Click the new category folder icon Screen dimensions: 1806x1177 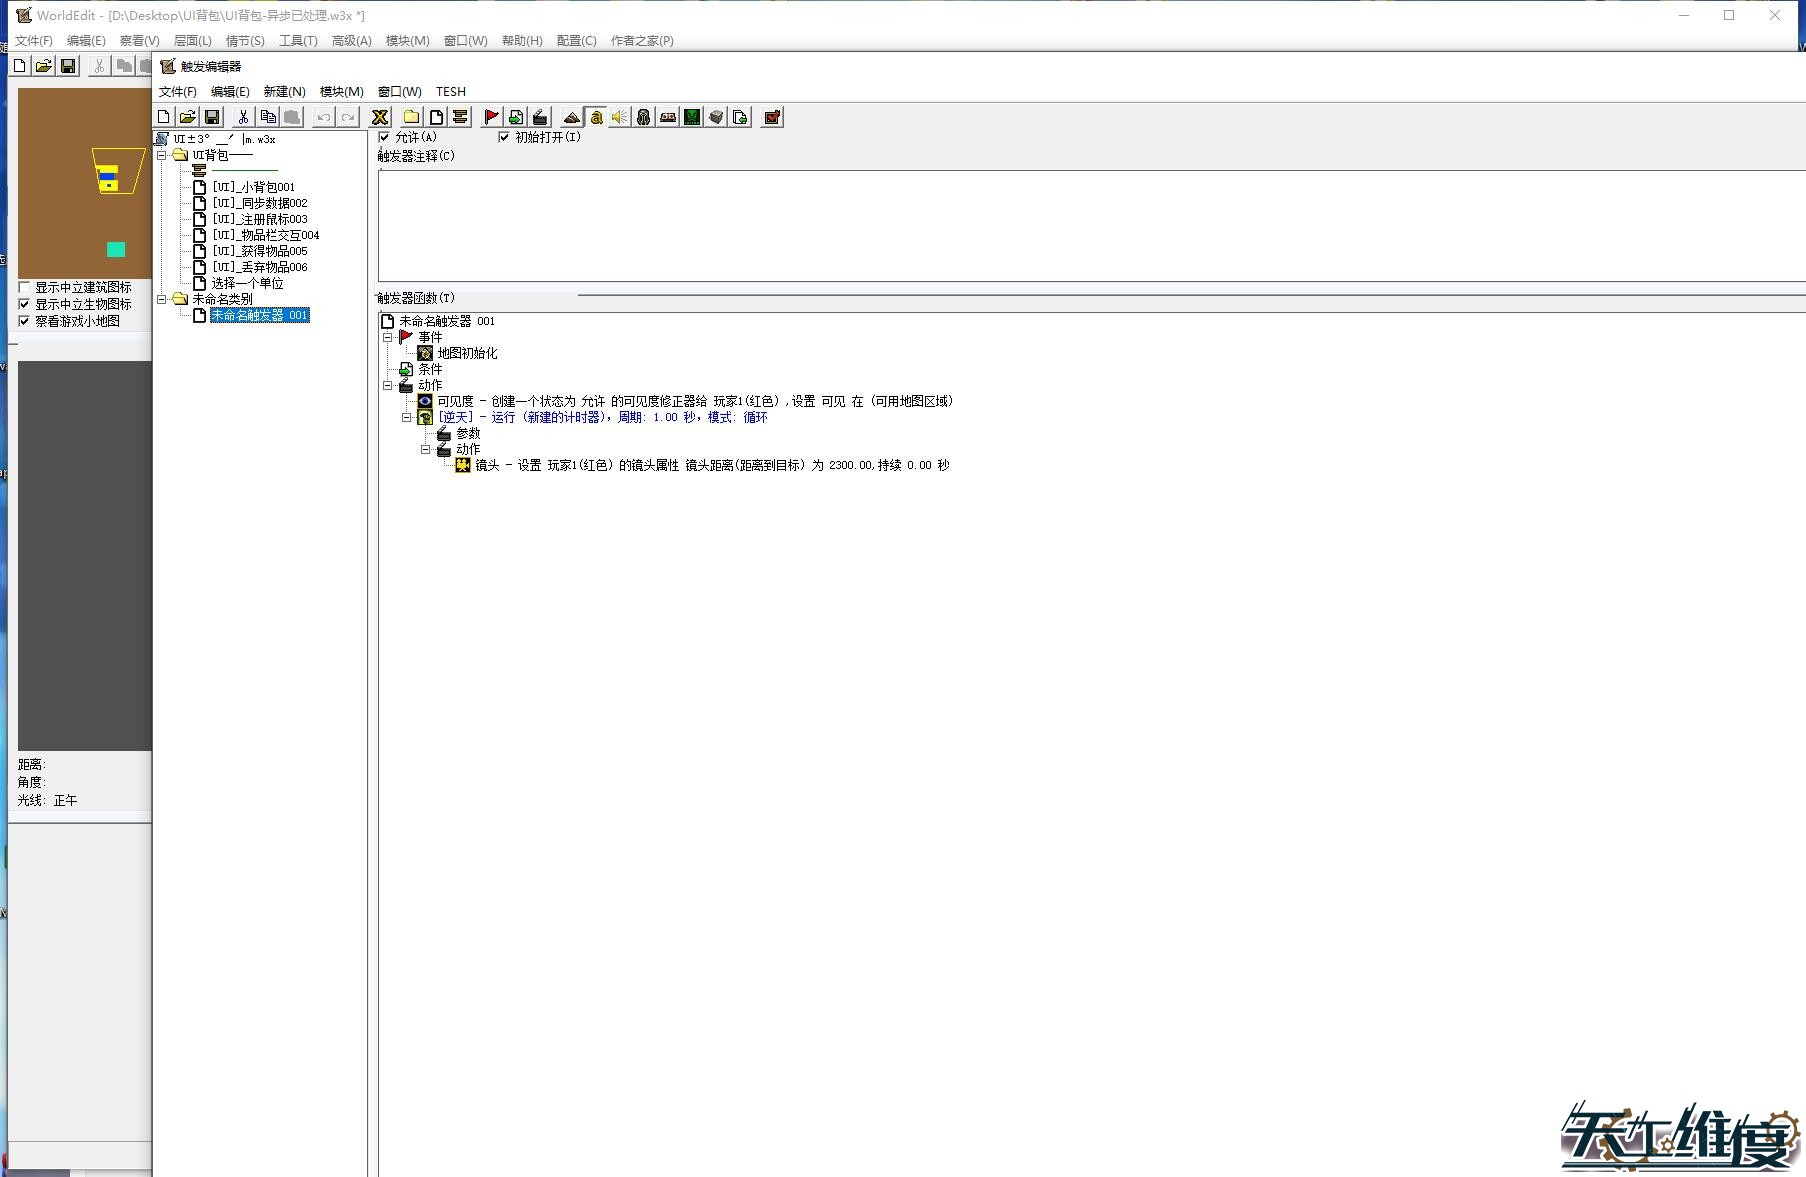click(411, 117)
